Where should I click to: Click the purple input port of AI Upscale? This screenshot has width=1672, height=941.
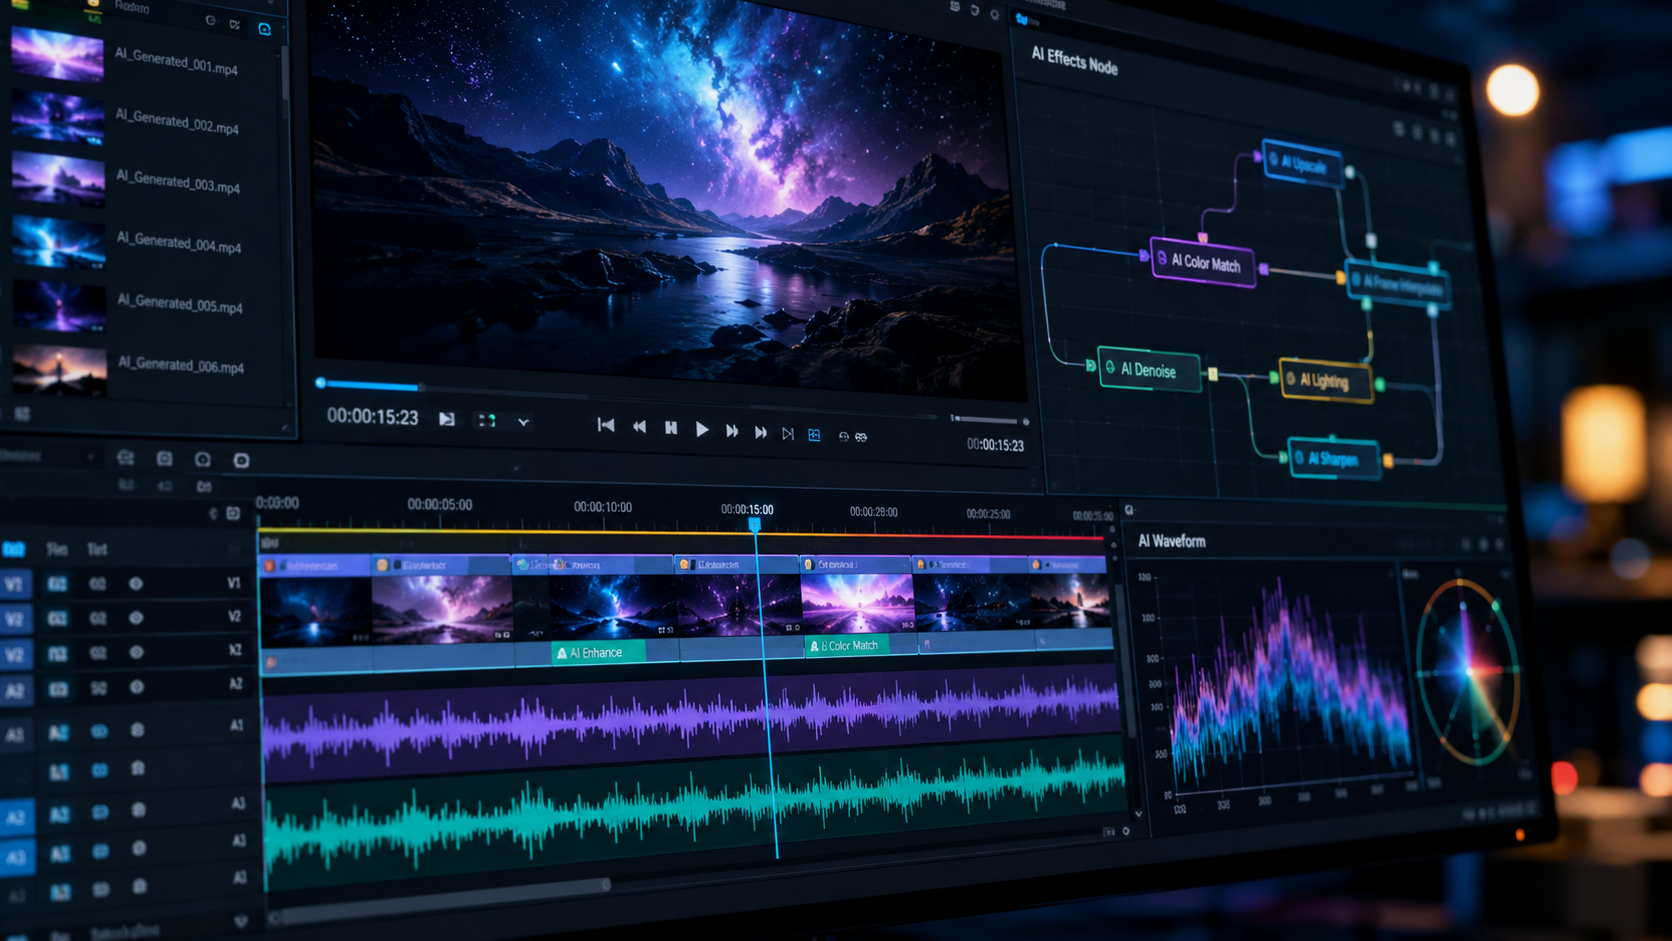(x=1257, y=157)
